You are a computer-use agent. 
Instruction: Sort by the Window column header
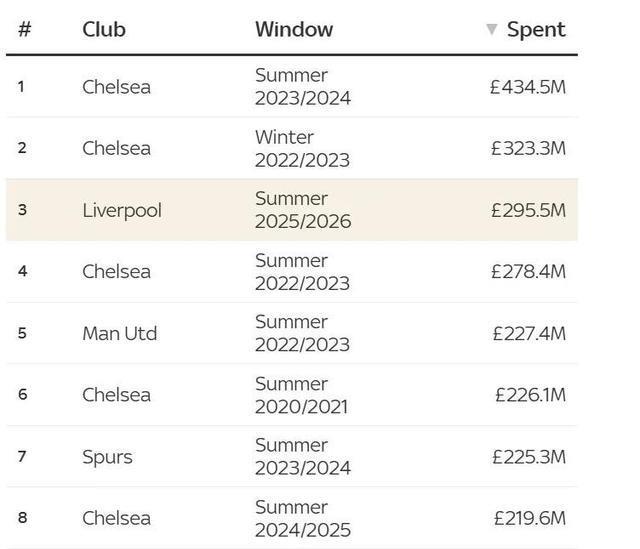(x=294, y=29)
